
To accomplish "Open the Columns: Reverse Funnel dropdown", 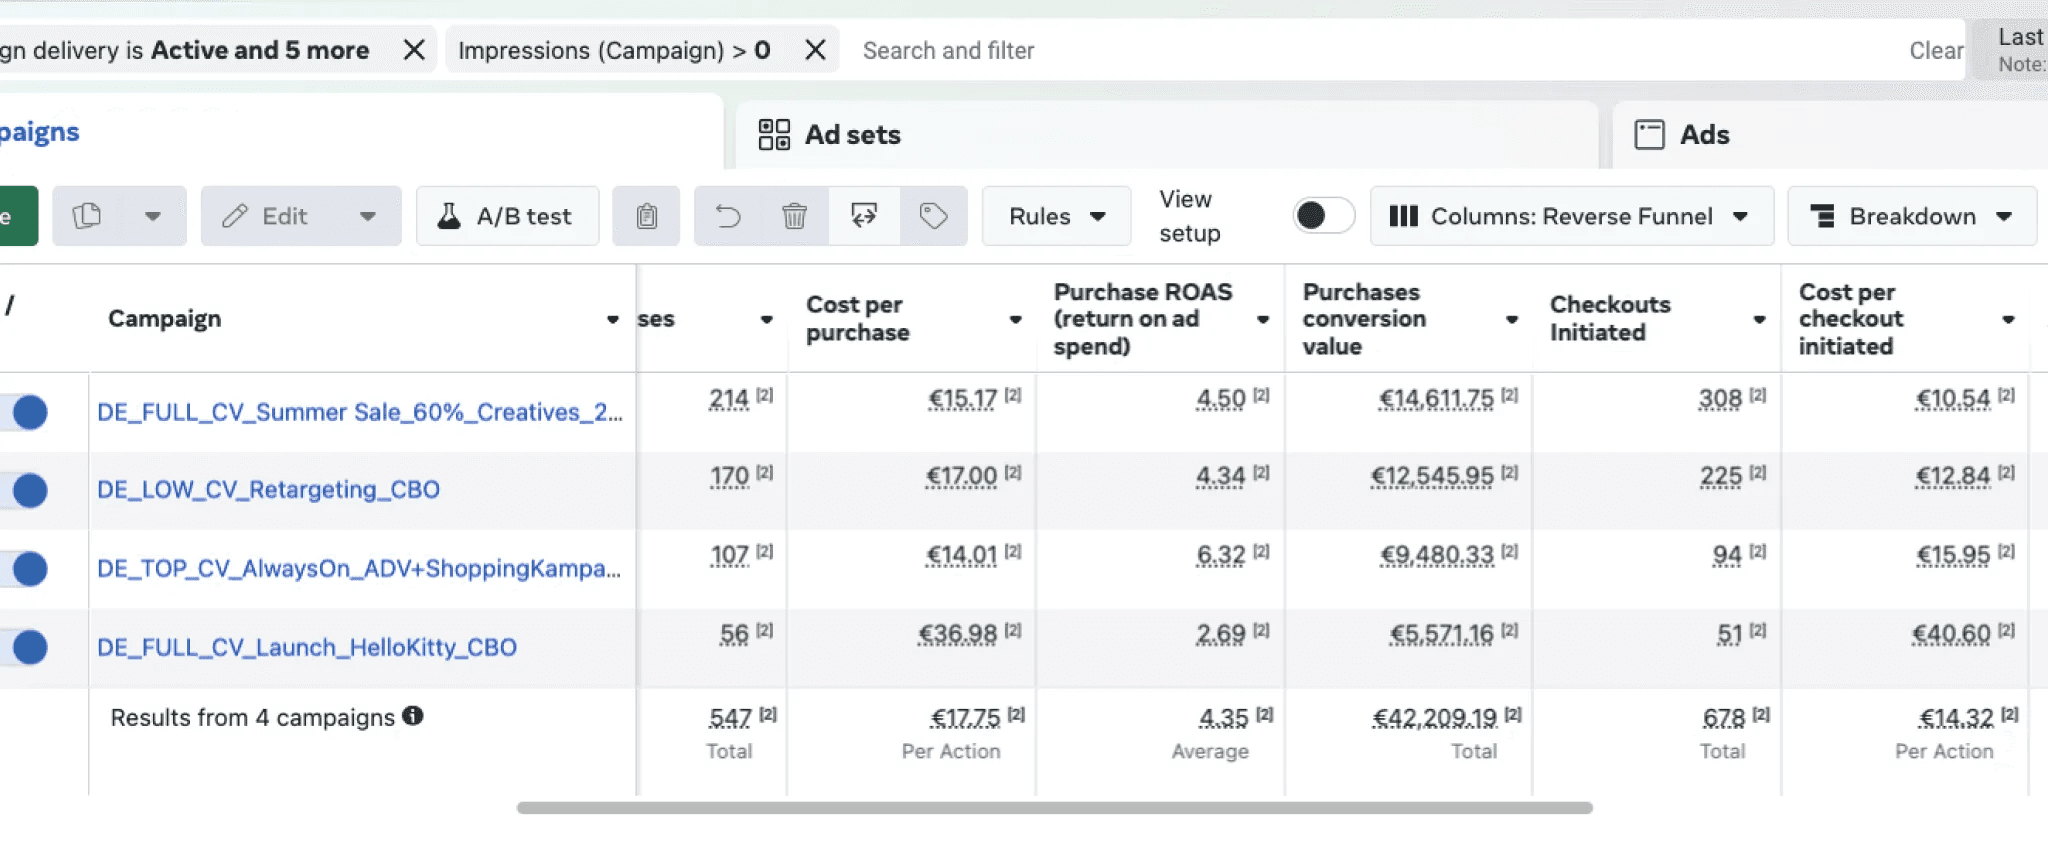I will tap(1571, 216).
